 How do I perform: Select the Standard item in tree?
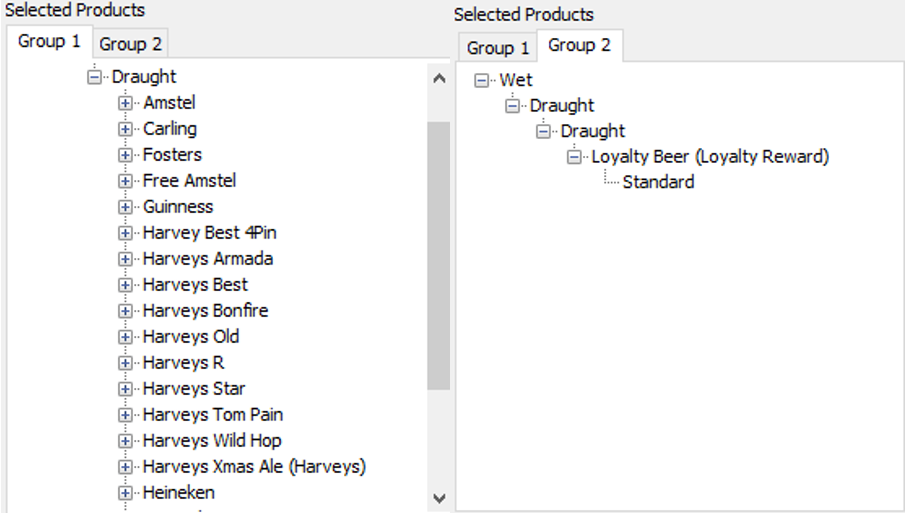(658, 182)
